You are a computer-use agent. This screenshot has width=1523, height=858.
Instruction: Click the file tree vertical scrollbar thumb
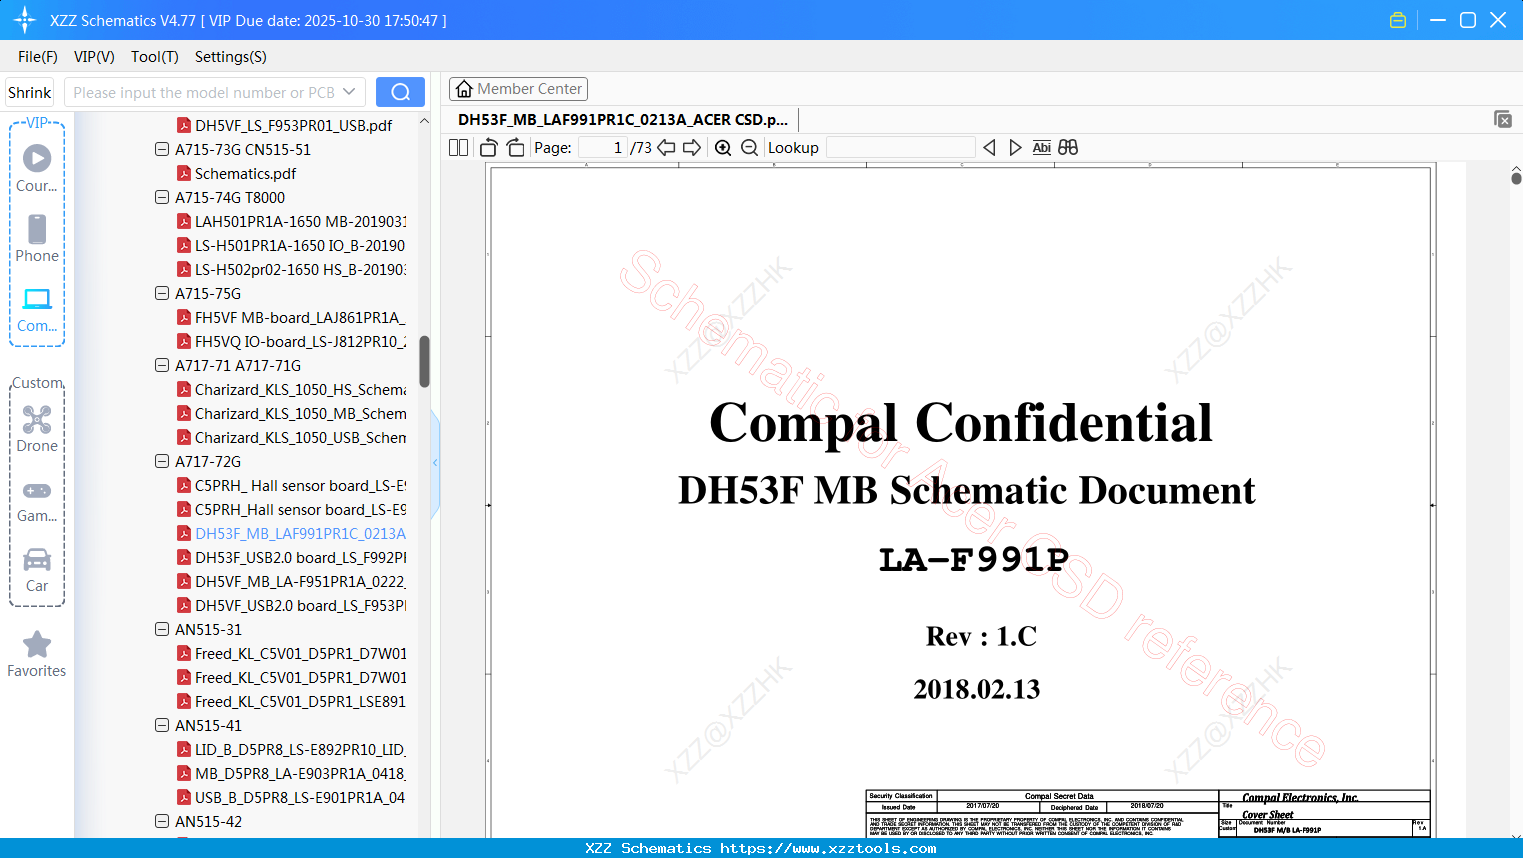point(424,361)
